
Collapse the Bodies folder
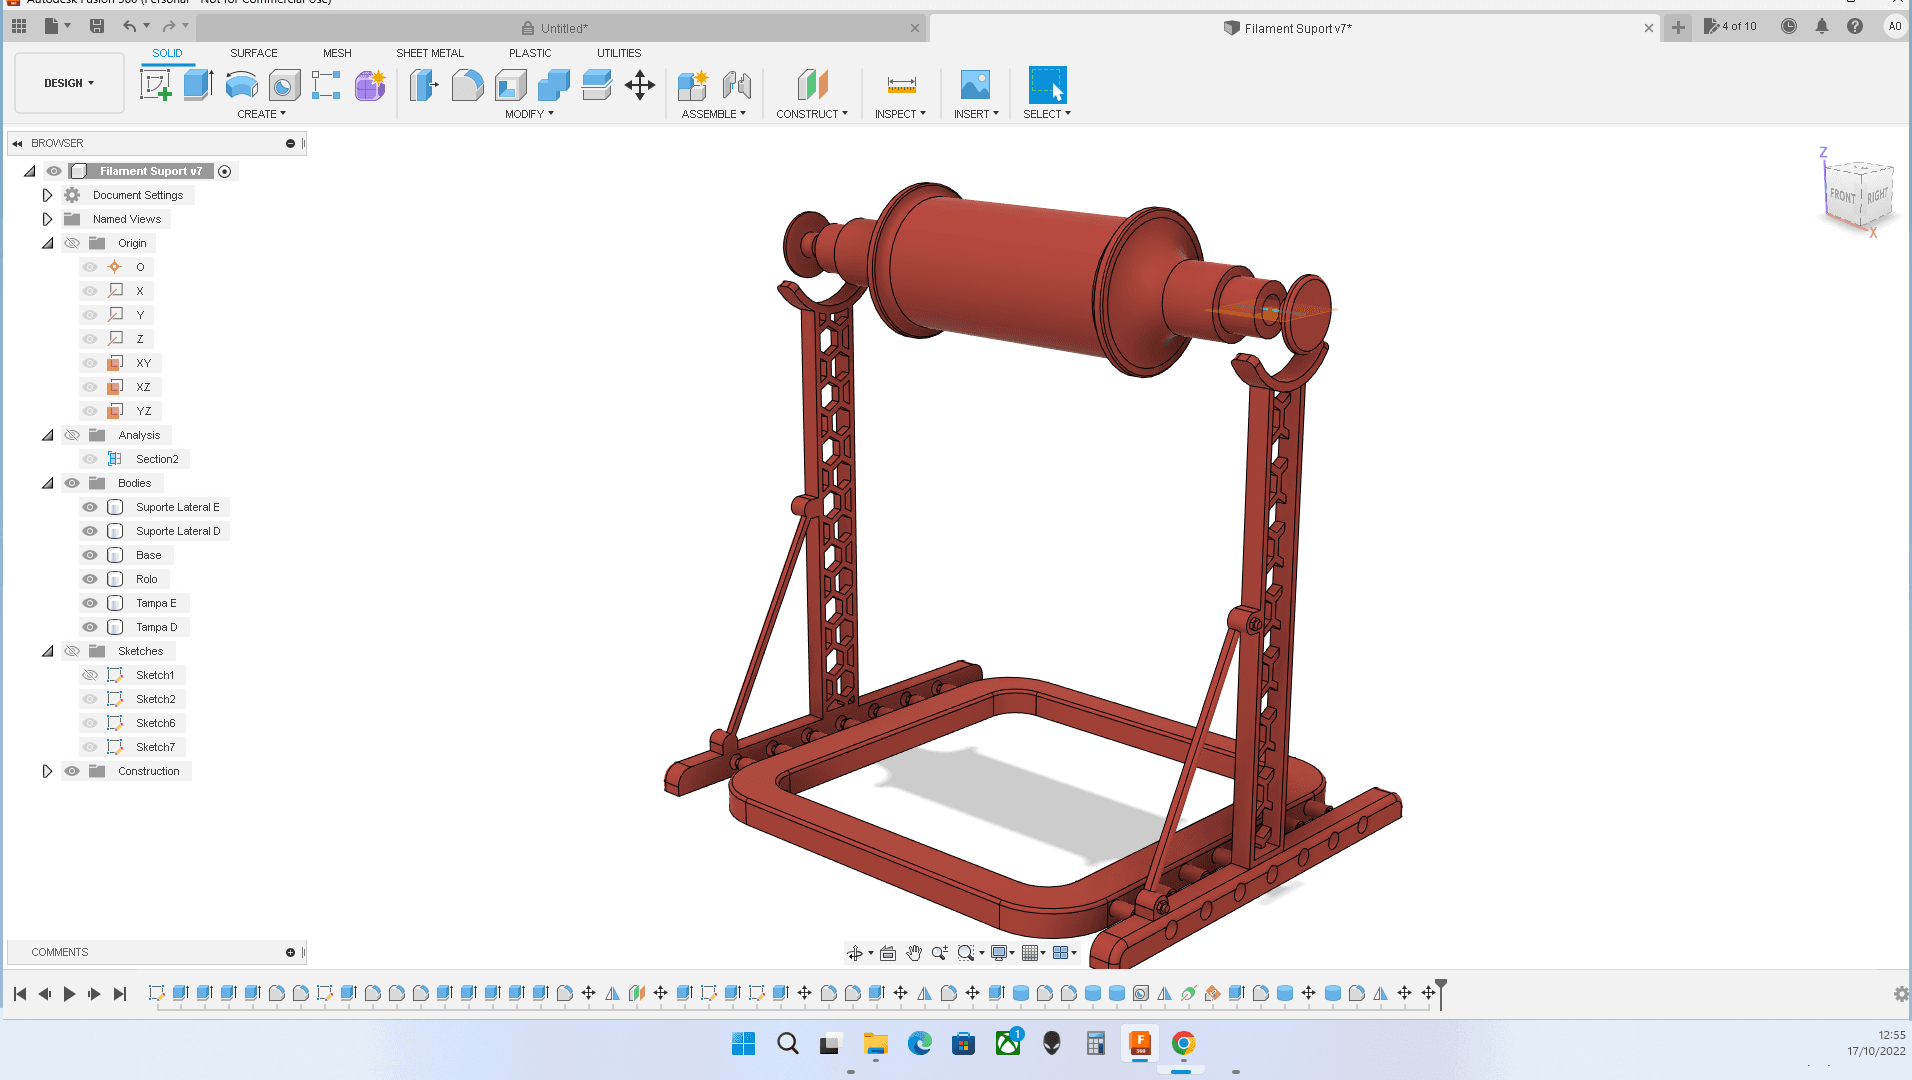click(47, 483)
